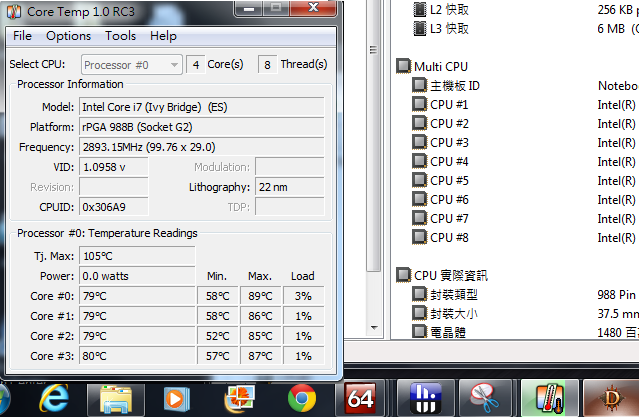This screenshot has width=639, height=417.
Task: Click the 988 Pin value for 封裝類型
Action: (x=616, y=294)
